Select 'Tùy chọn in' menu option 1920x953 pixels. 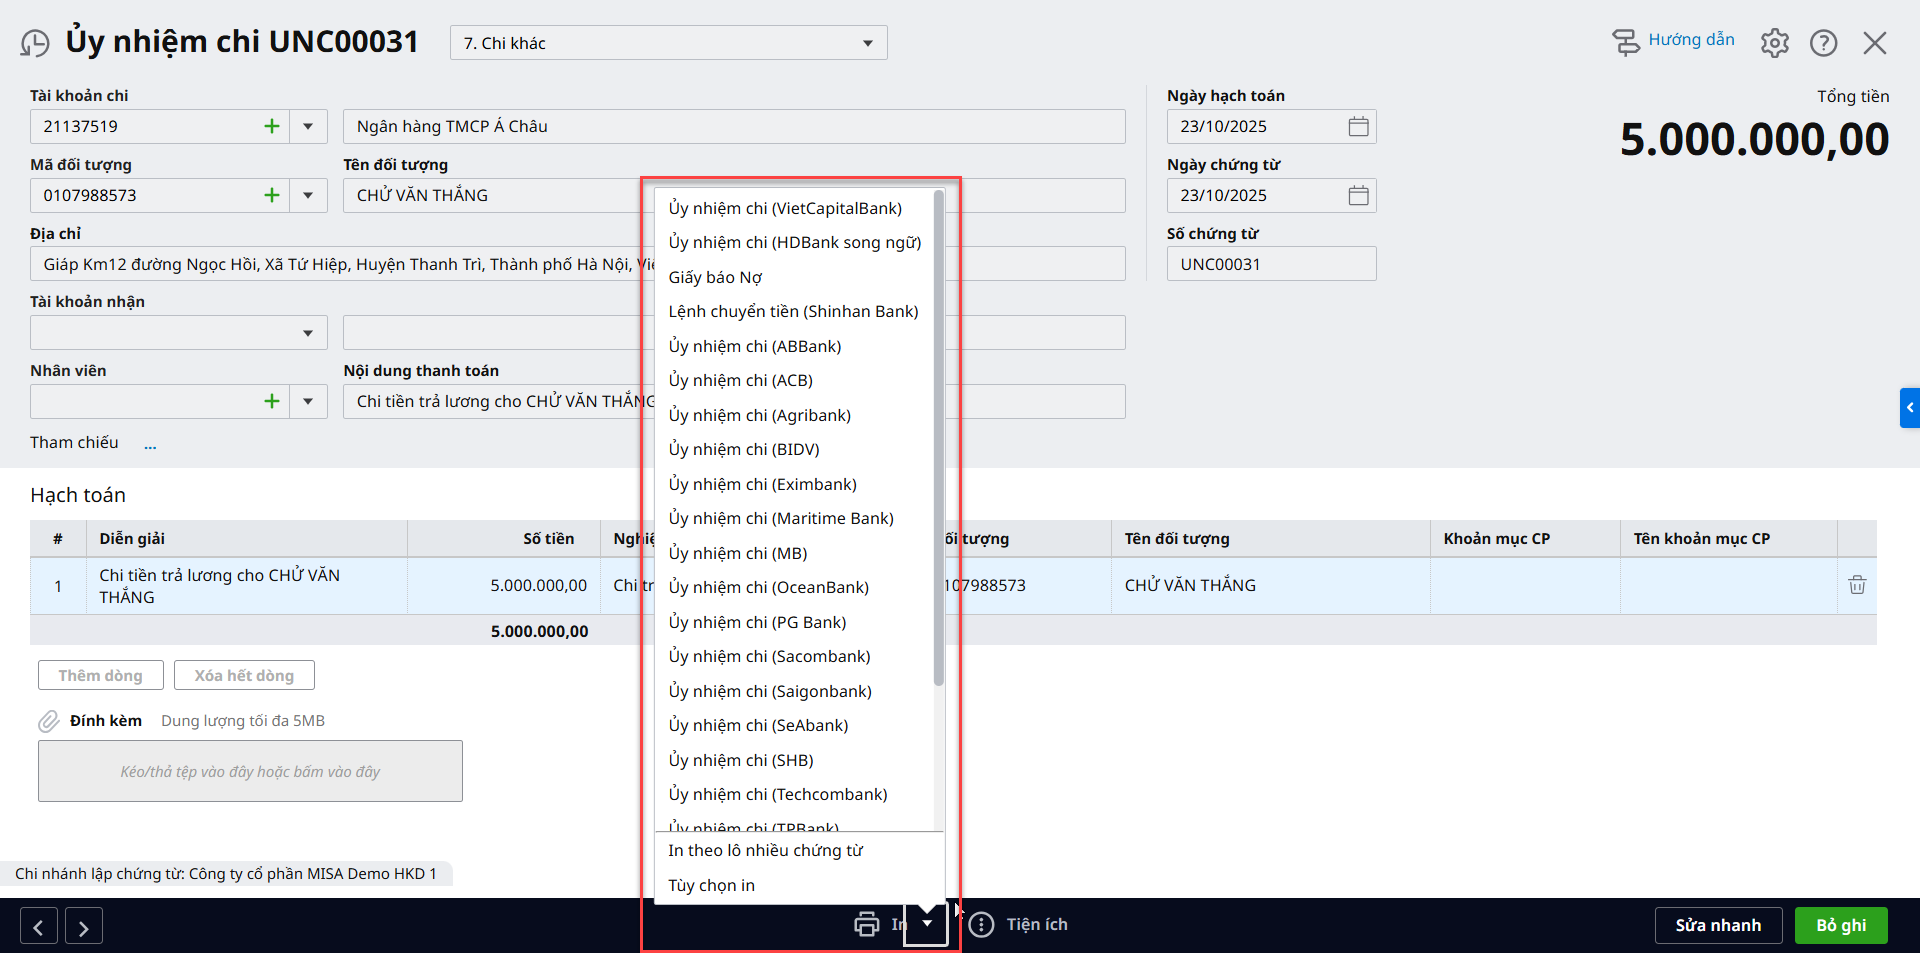pos(711,885)
